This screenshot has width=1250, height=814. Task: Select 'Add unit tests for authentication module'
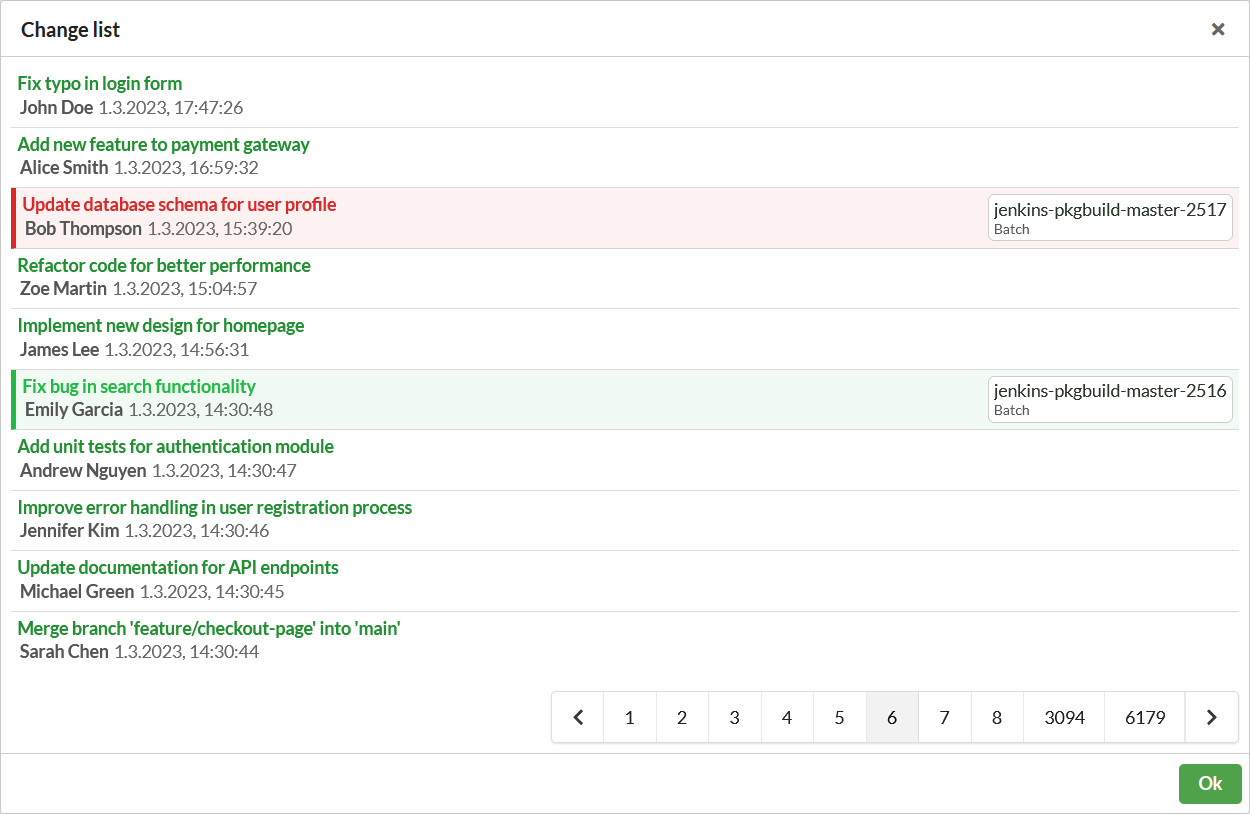tap(175, 446)
